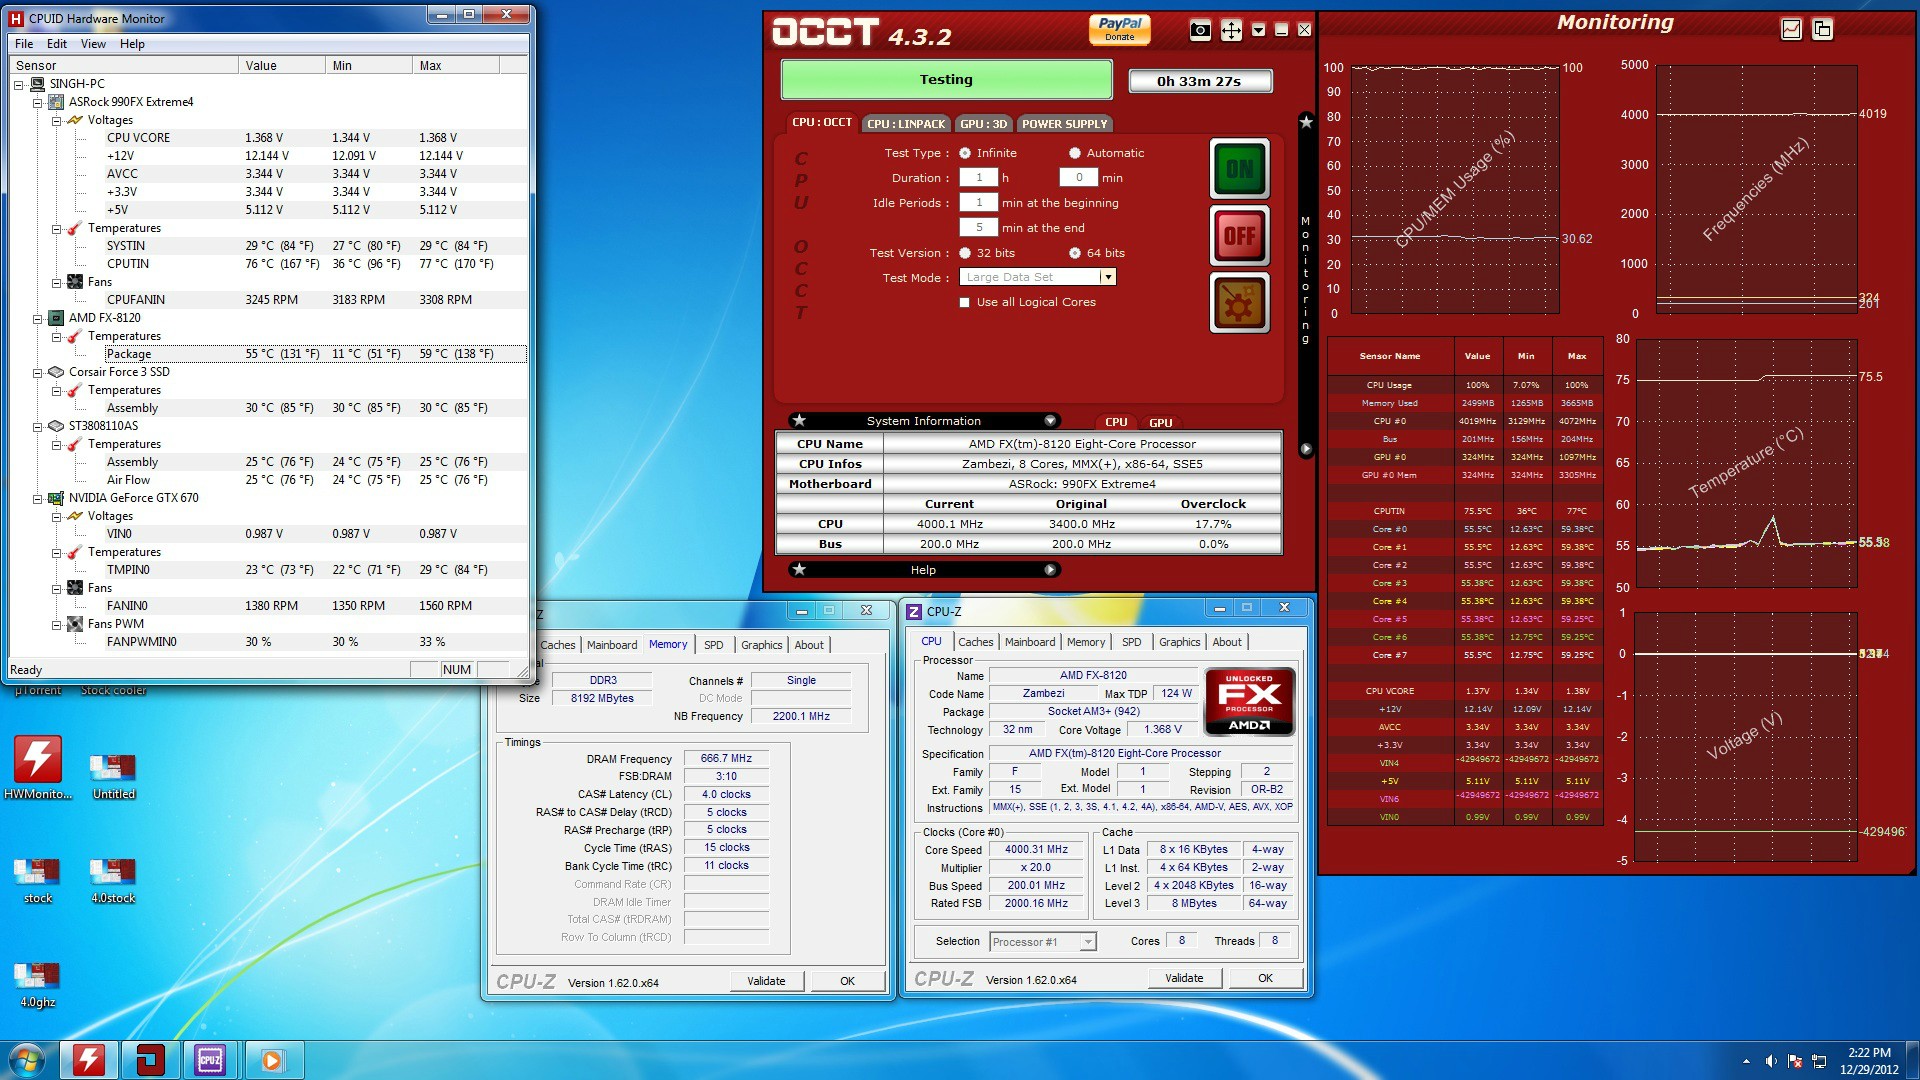The height and width of the screenshot is (1080, 1920).
Task: Click Idle Periods beginning minutes field
Action: point(979,202)
